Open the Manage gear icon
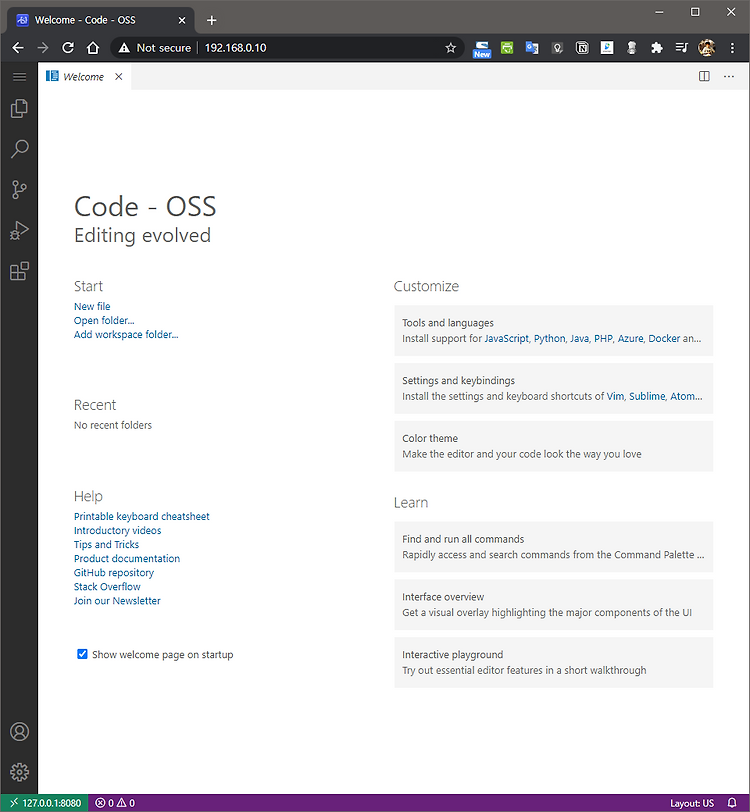 pos(19,772)
